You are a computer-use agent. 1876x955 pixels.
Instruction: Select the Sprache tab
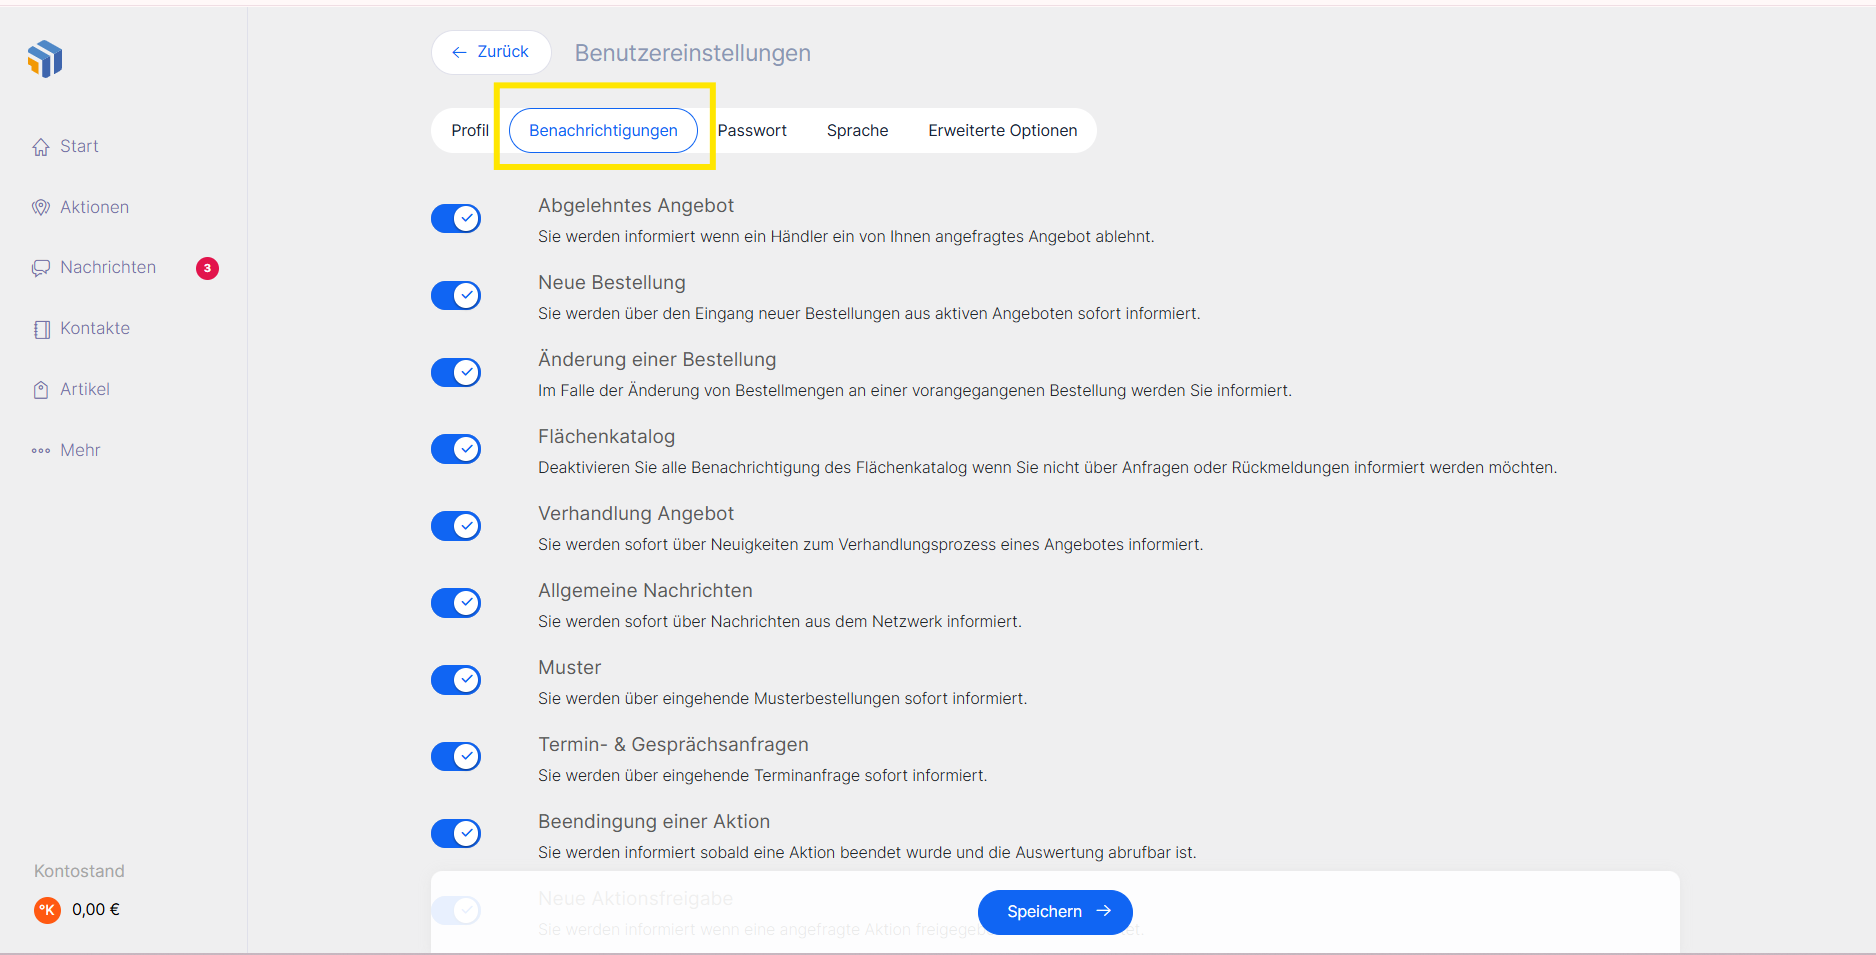[857, 131]
